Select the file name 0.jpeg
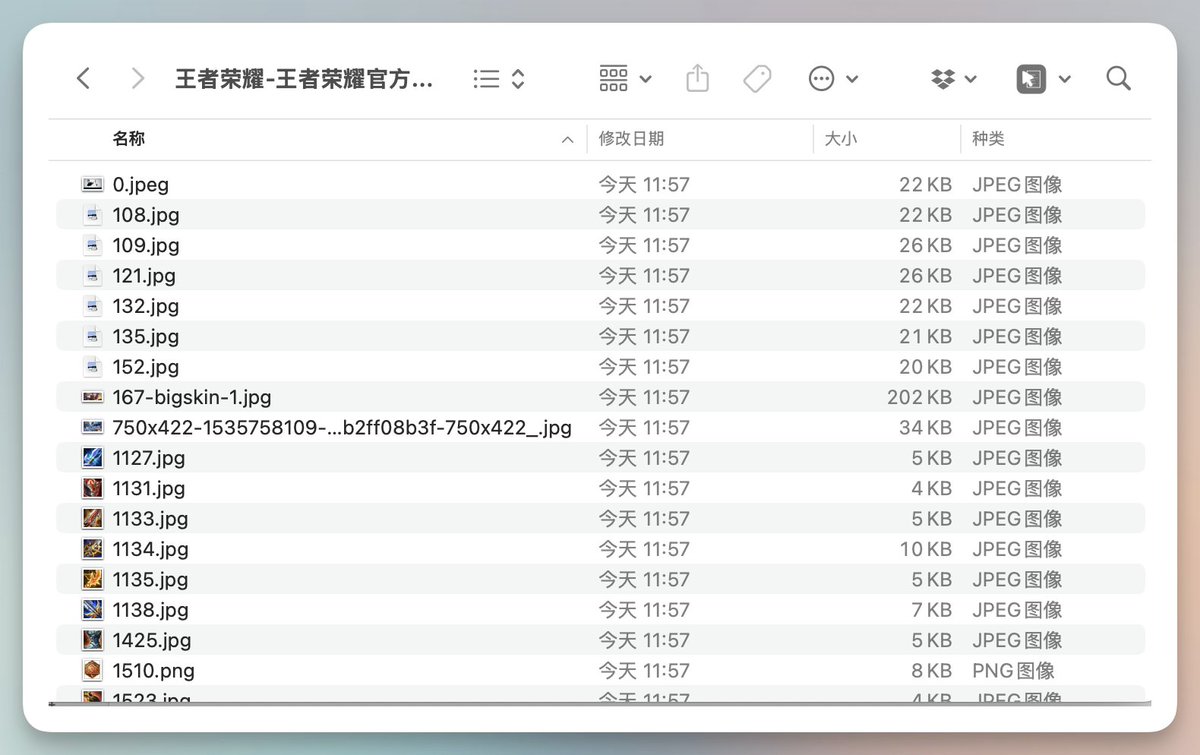Image resolution: width=1200 pixels, height=755 pixels. tap(141, 185)
